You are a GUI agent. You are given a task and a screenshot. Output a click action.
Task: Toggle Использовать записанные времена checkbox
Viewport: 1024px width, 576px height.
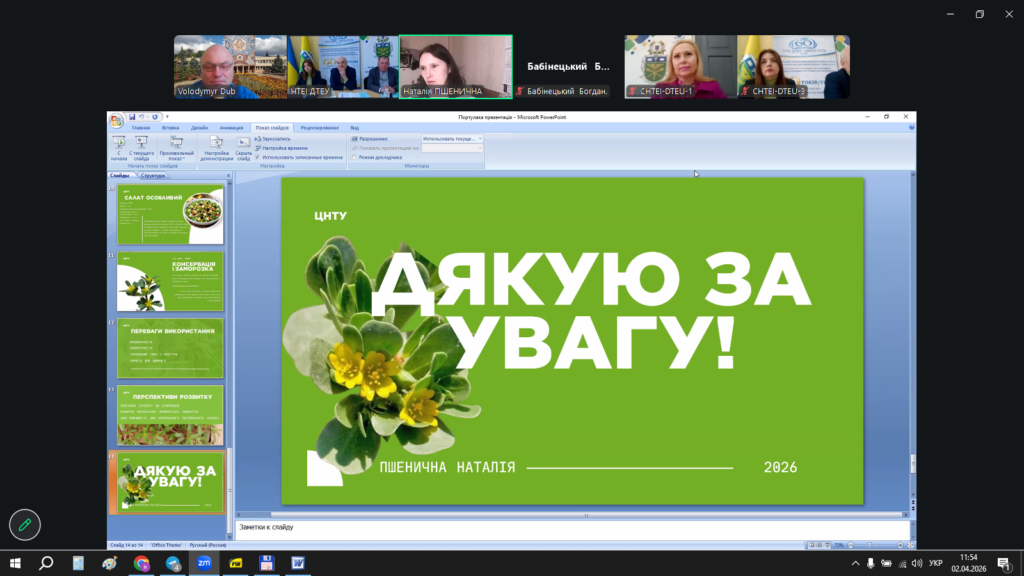pos(258,157)
